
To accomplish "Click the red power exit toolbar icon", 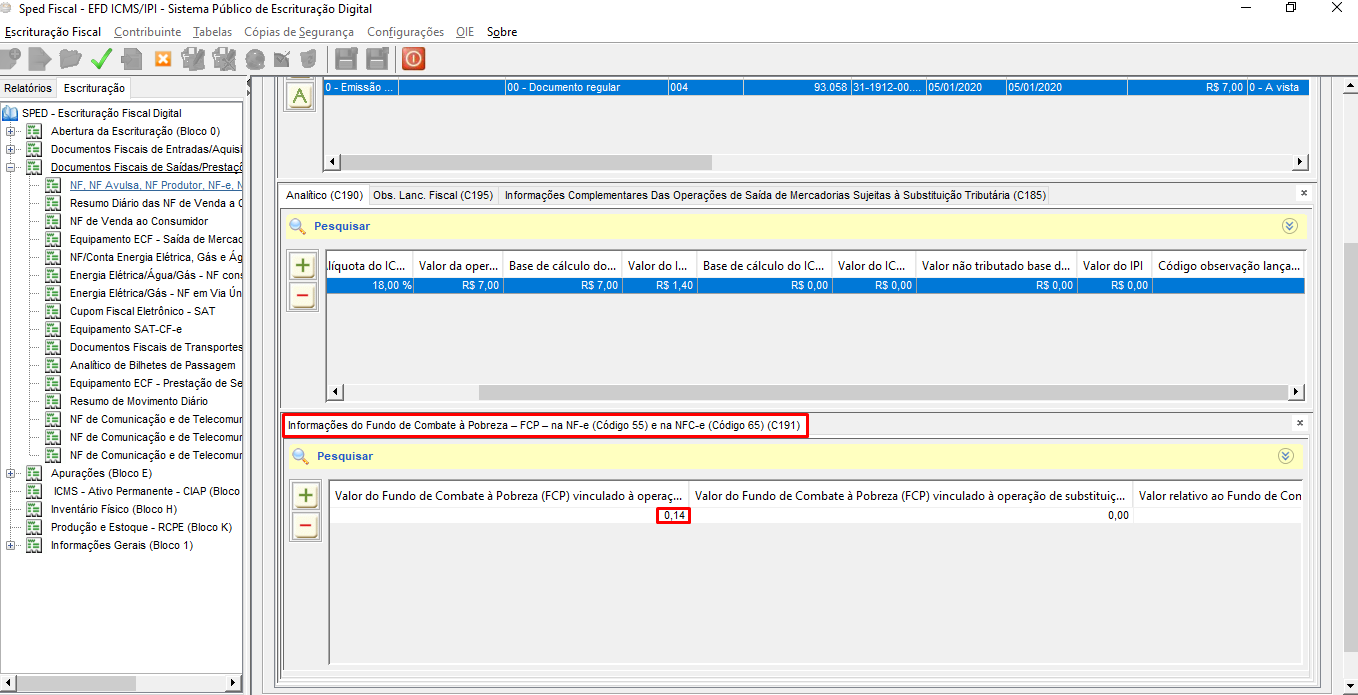I will pos(413,59).
